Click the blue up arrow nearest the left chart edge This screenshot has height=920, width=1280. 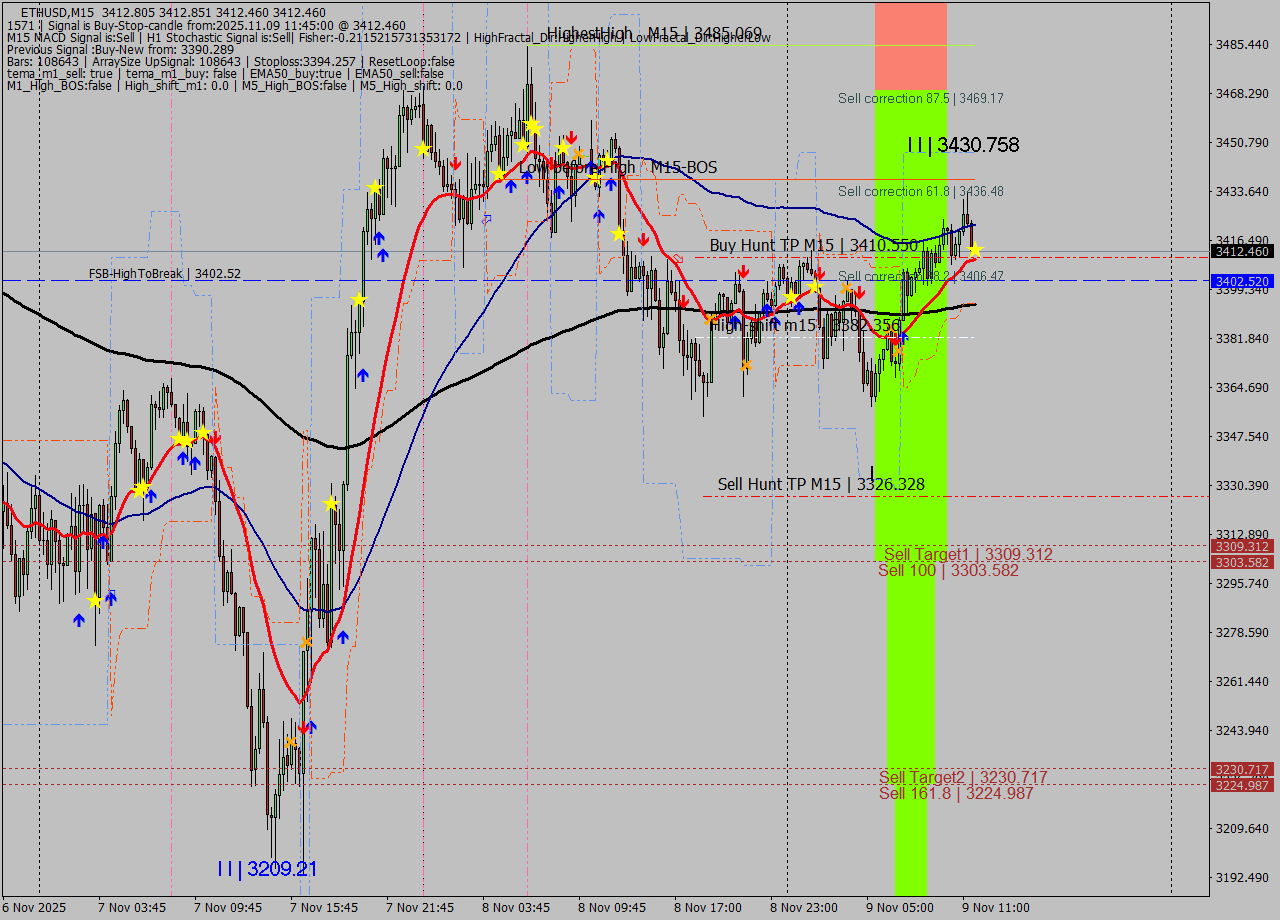[79, 620]
